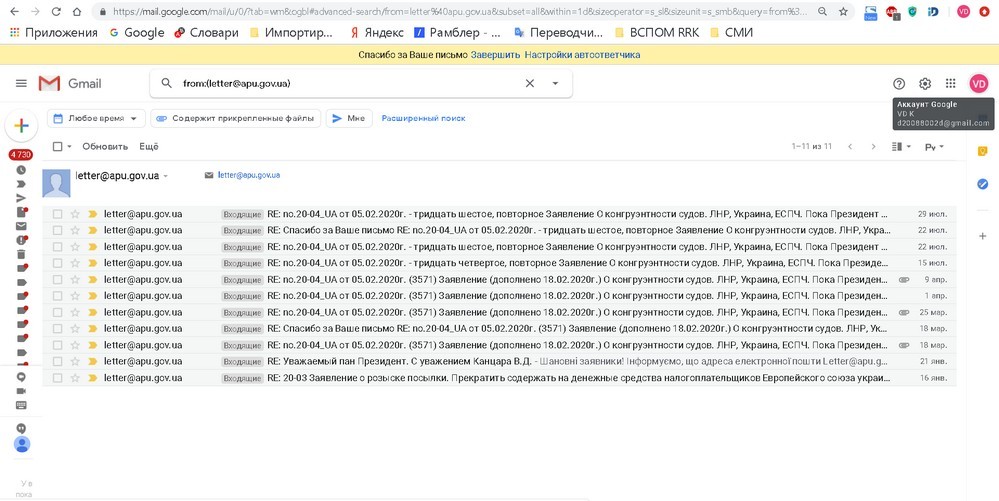Open the Приложения bookmarks bar item
The image size is (999, 501).
[54, 33]
